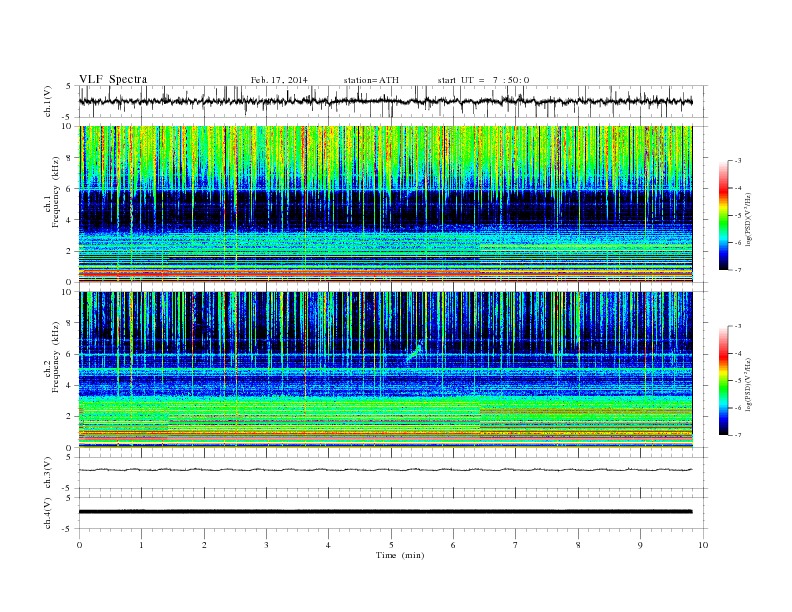The height and width of the screenshot is (612, 792).
Task: Click the ch.1 voltage waveform trace
Action: pos(385,101)
